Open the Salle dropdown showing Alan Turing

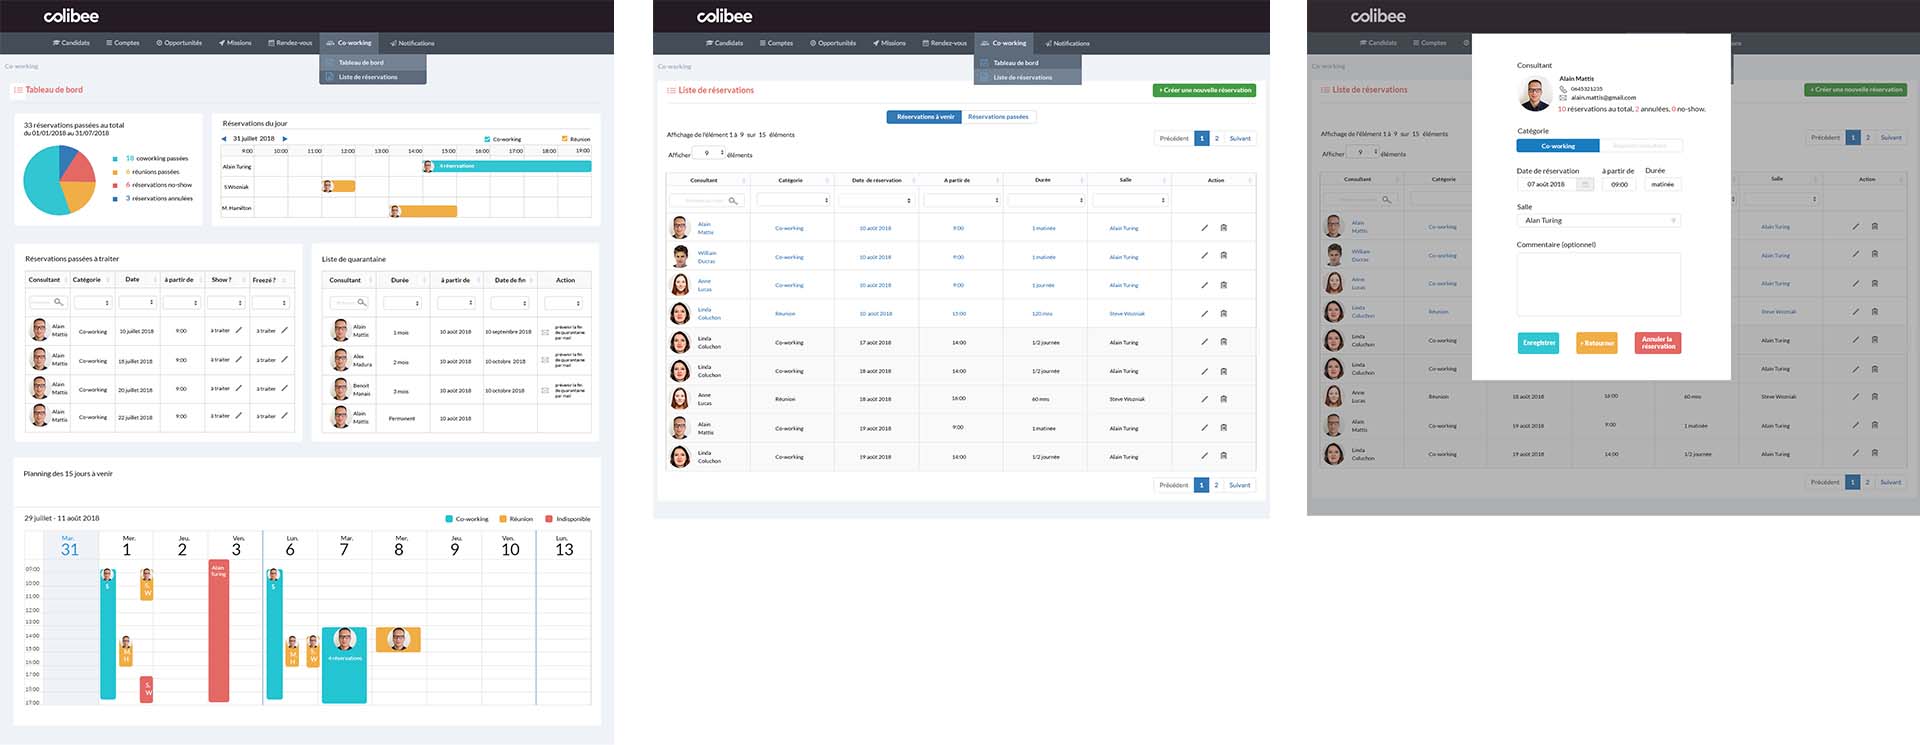click(1598, 221)
